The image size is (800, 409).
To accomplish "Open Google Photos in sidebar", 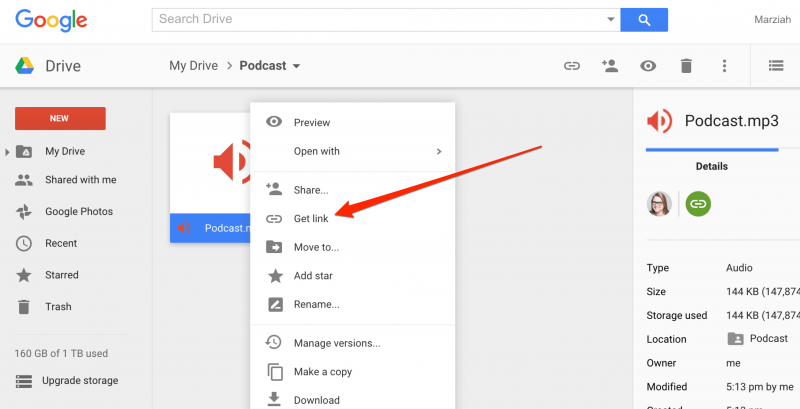I will (x=79, y=212).
